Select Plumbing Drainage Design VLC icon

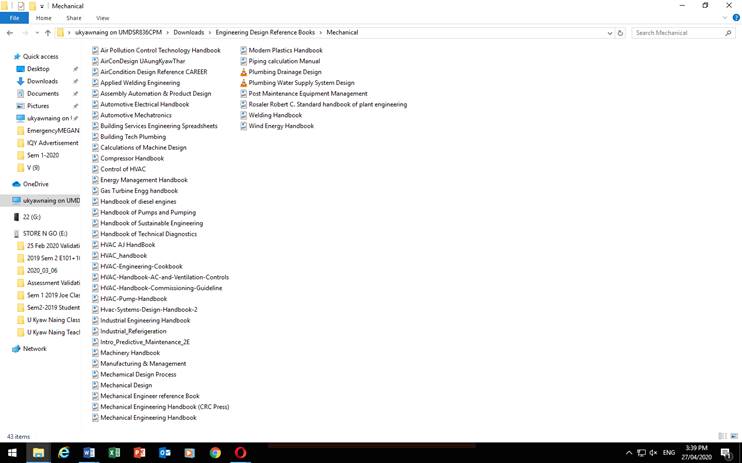[x=244, y=72]
